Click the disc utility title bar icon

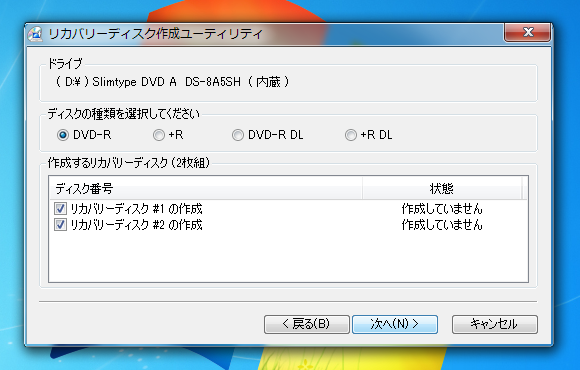pos(36,34)
